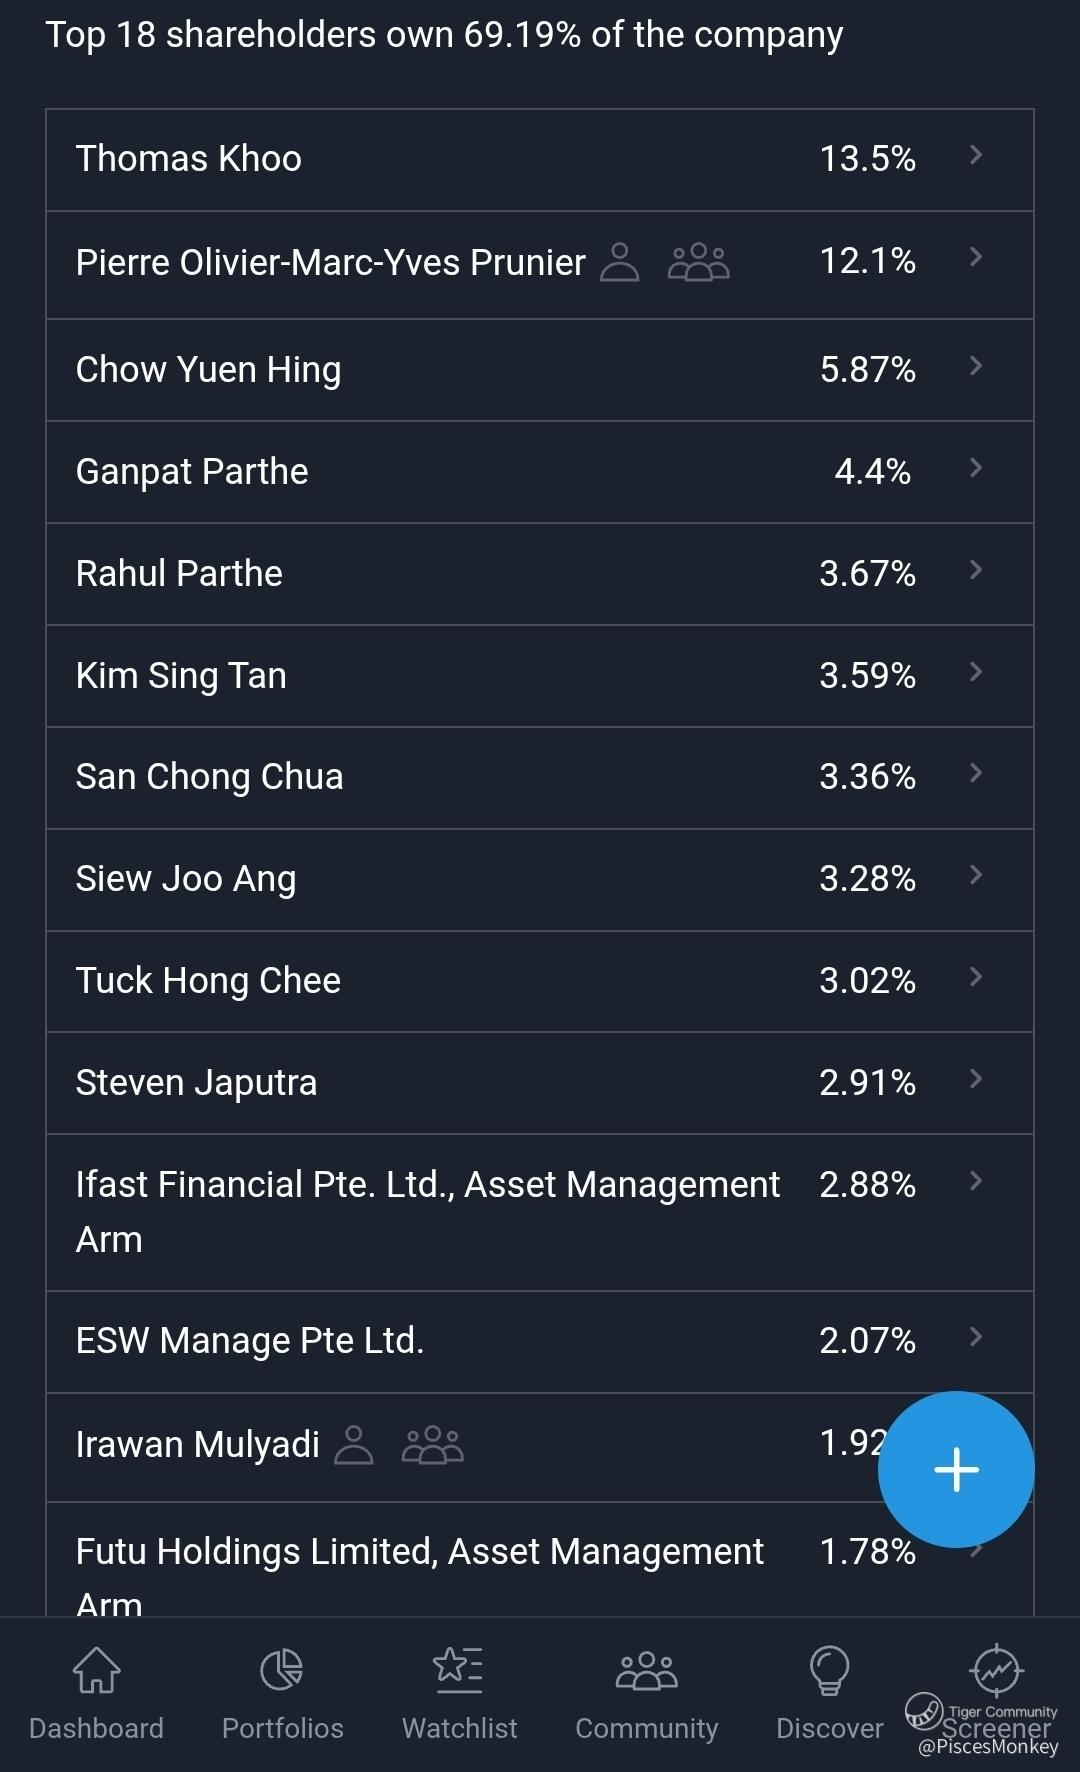Click group icon beside Pierre Prunier

click(x=699, y=262)
